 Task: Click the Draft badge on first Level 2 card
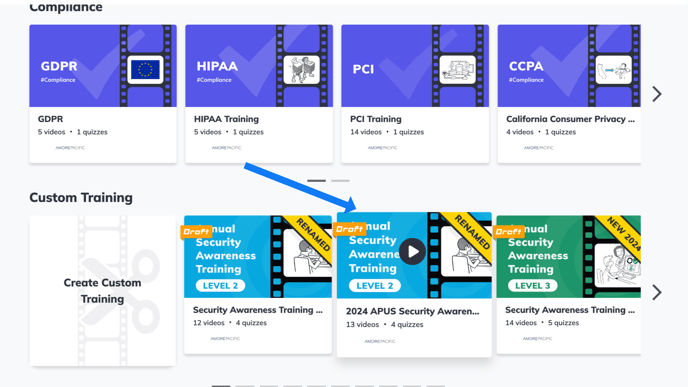(x=196, y=231)
